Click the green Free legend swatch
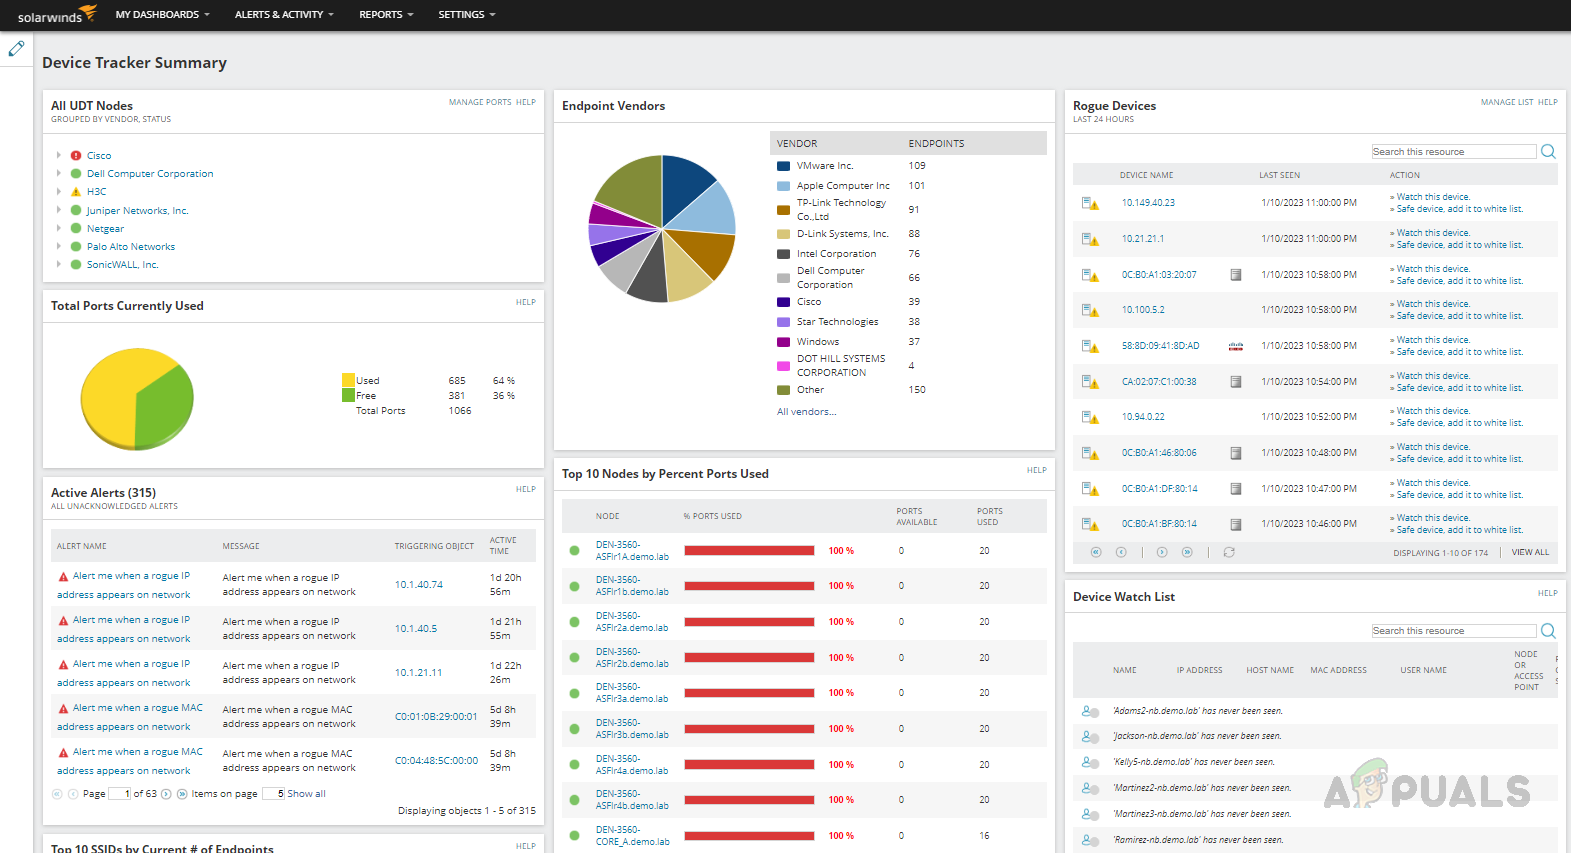1571x853 pixels. click(348, 395)
